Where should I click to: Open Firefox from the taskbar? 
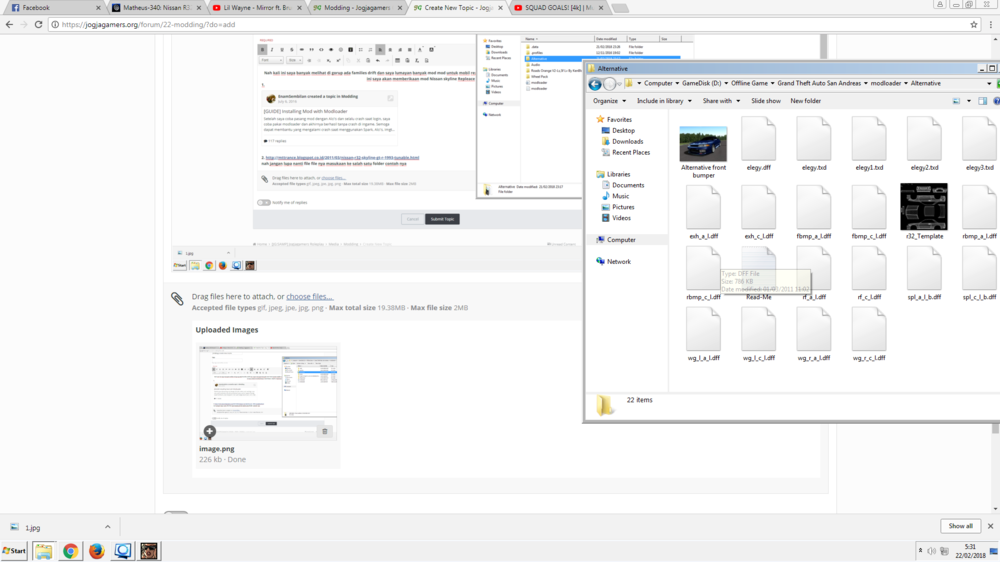point(96,551)
